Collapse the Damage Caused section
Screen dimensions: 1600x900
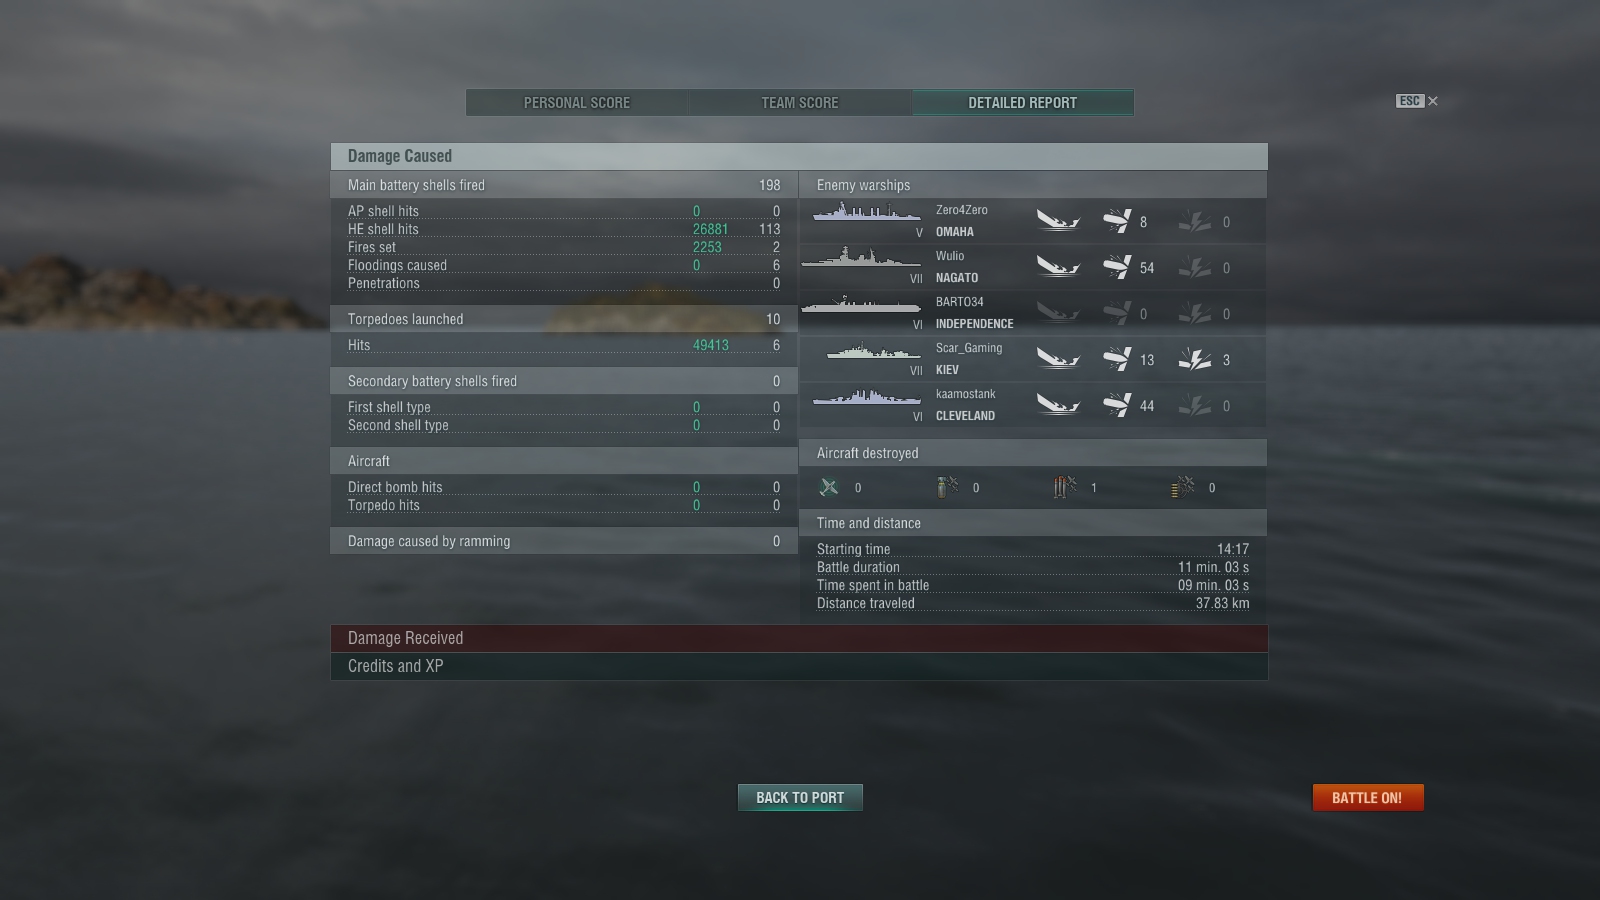(799, 156)
